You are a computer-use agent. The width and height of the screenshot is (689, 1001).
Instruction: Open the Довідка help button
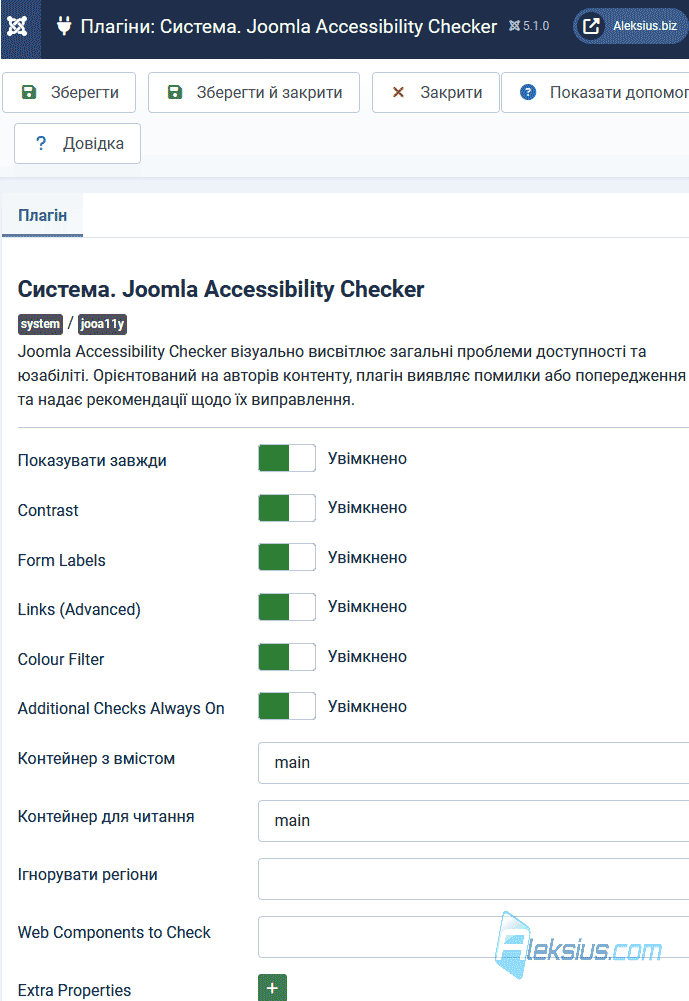coord(77,144)
